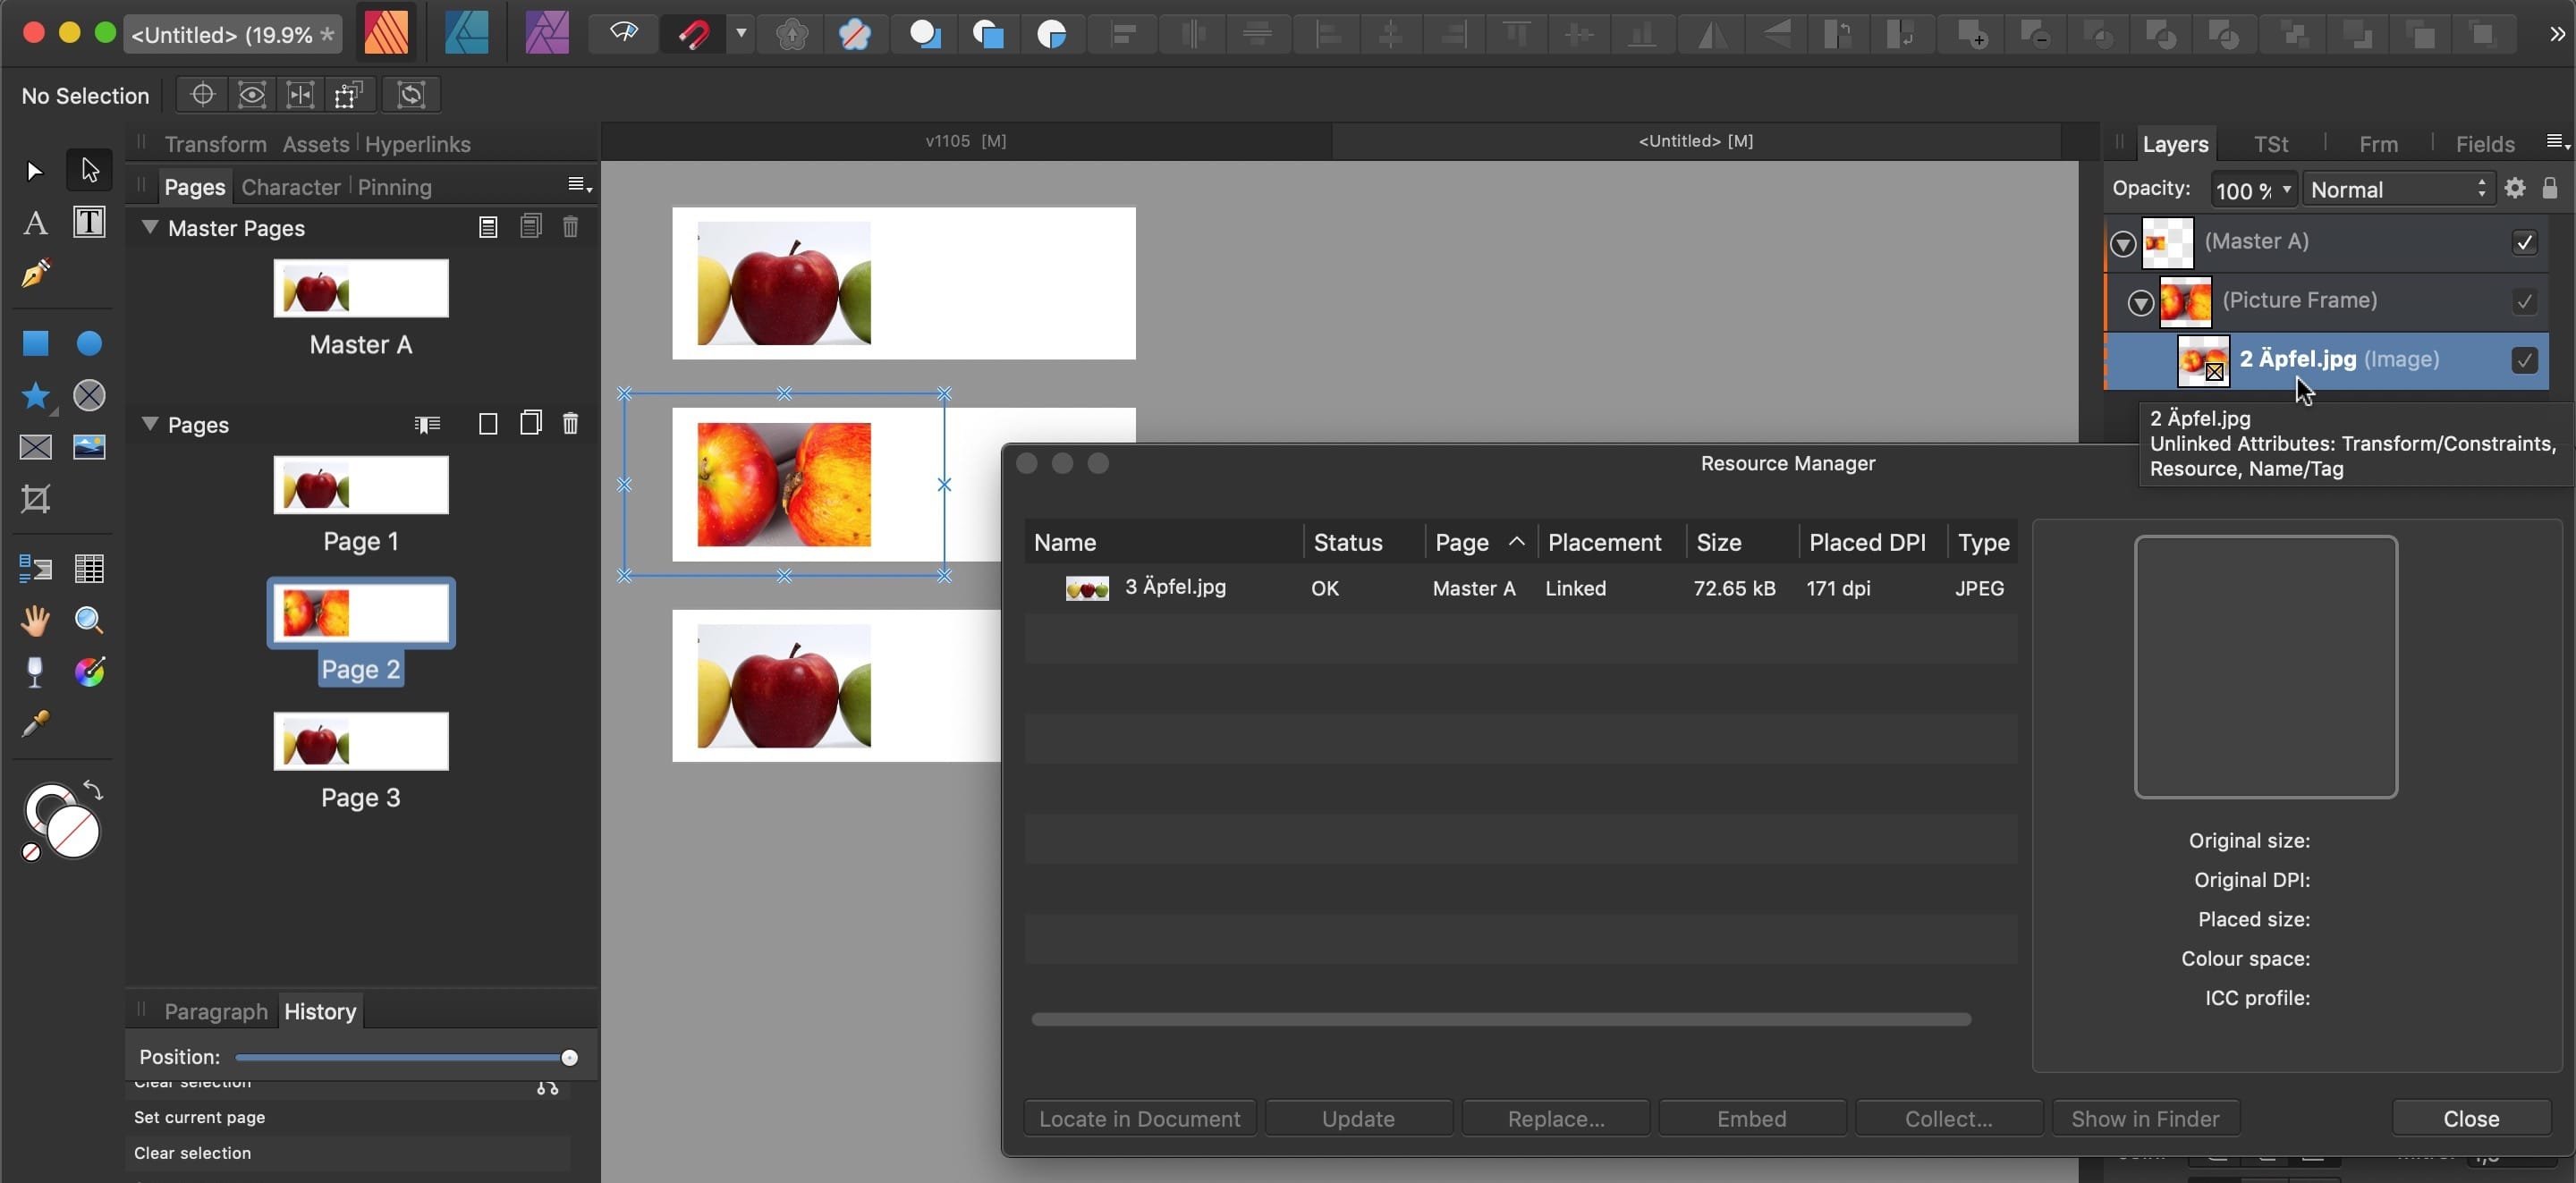This screenshot has width=2576, height=1183.
Task: Select the Artistic Text tool
Action: tap(35, 222)
